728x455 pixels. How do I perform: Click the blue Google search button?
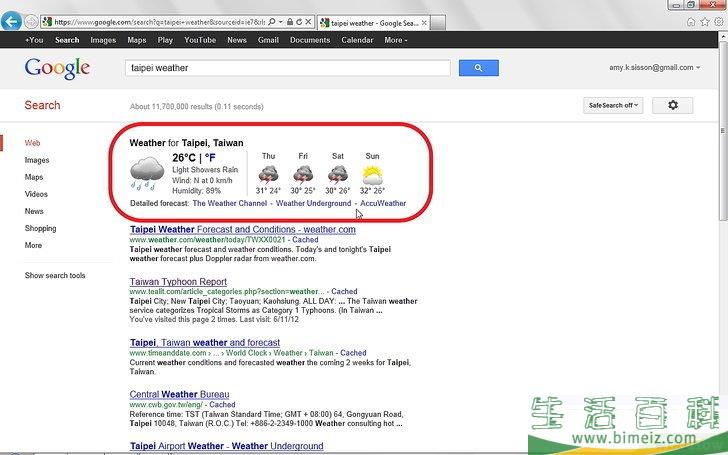[x=479, y=68]
